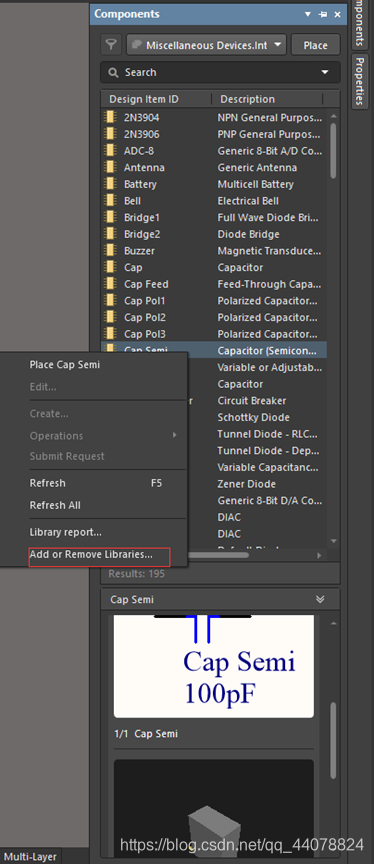The width and height of the screenshot is (374, 864).
Task: Select the Bell component icon
Action: [x=111, y=201]
